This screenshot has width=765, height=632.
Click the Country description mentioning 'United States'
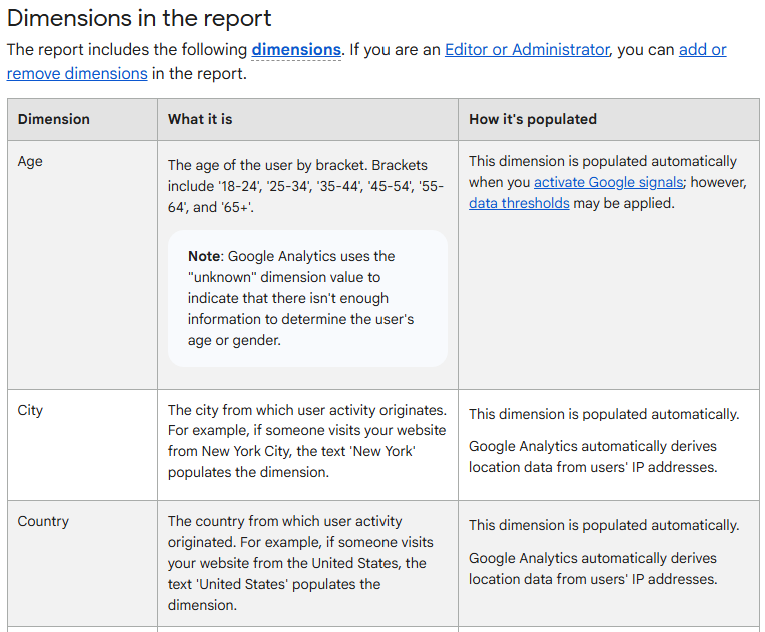click(x=300, y=562)
